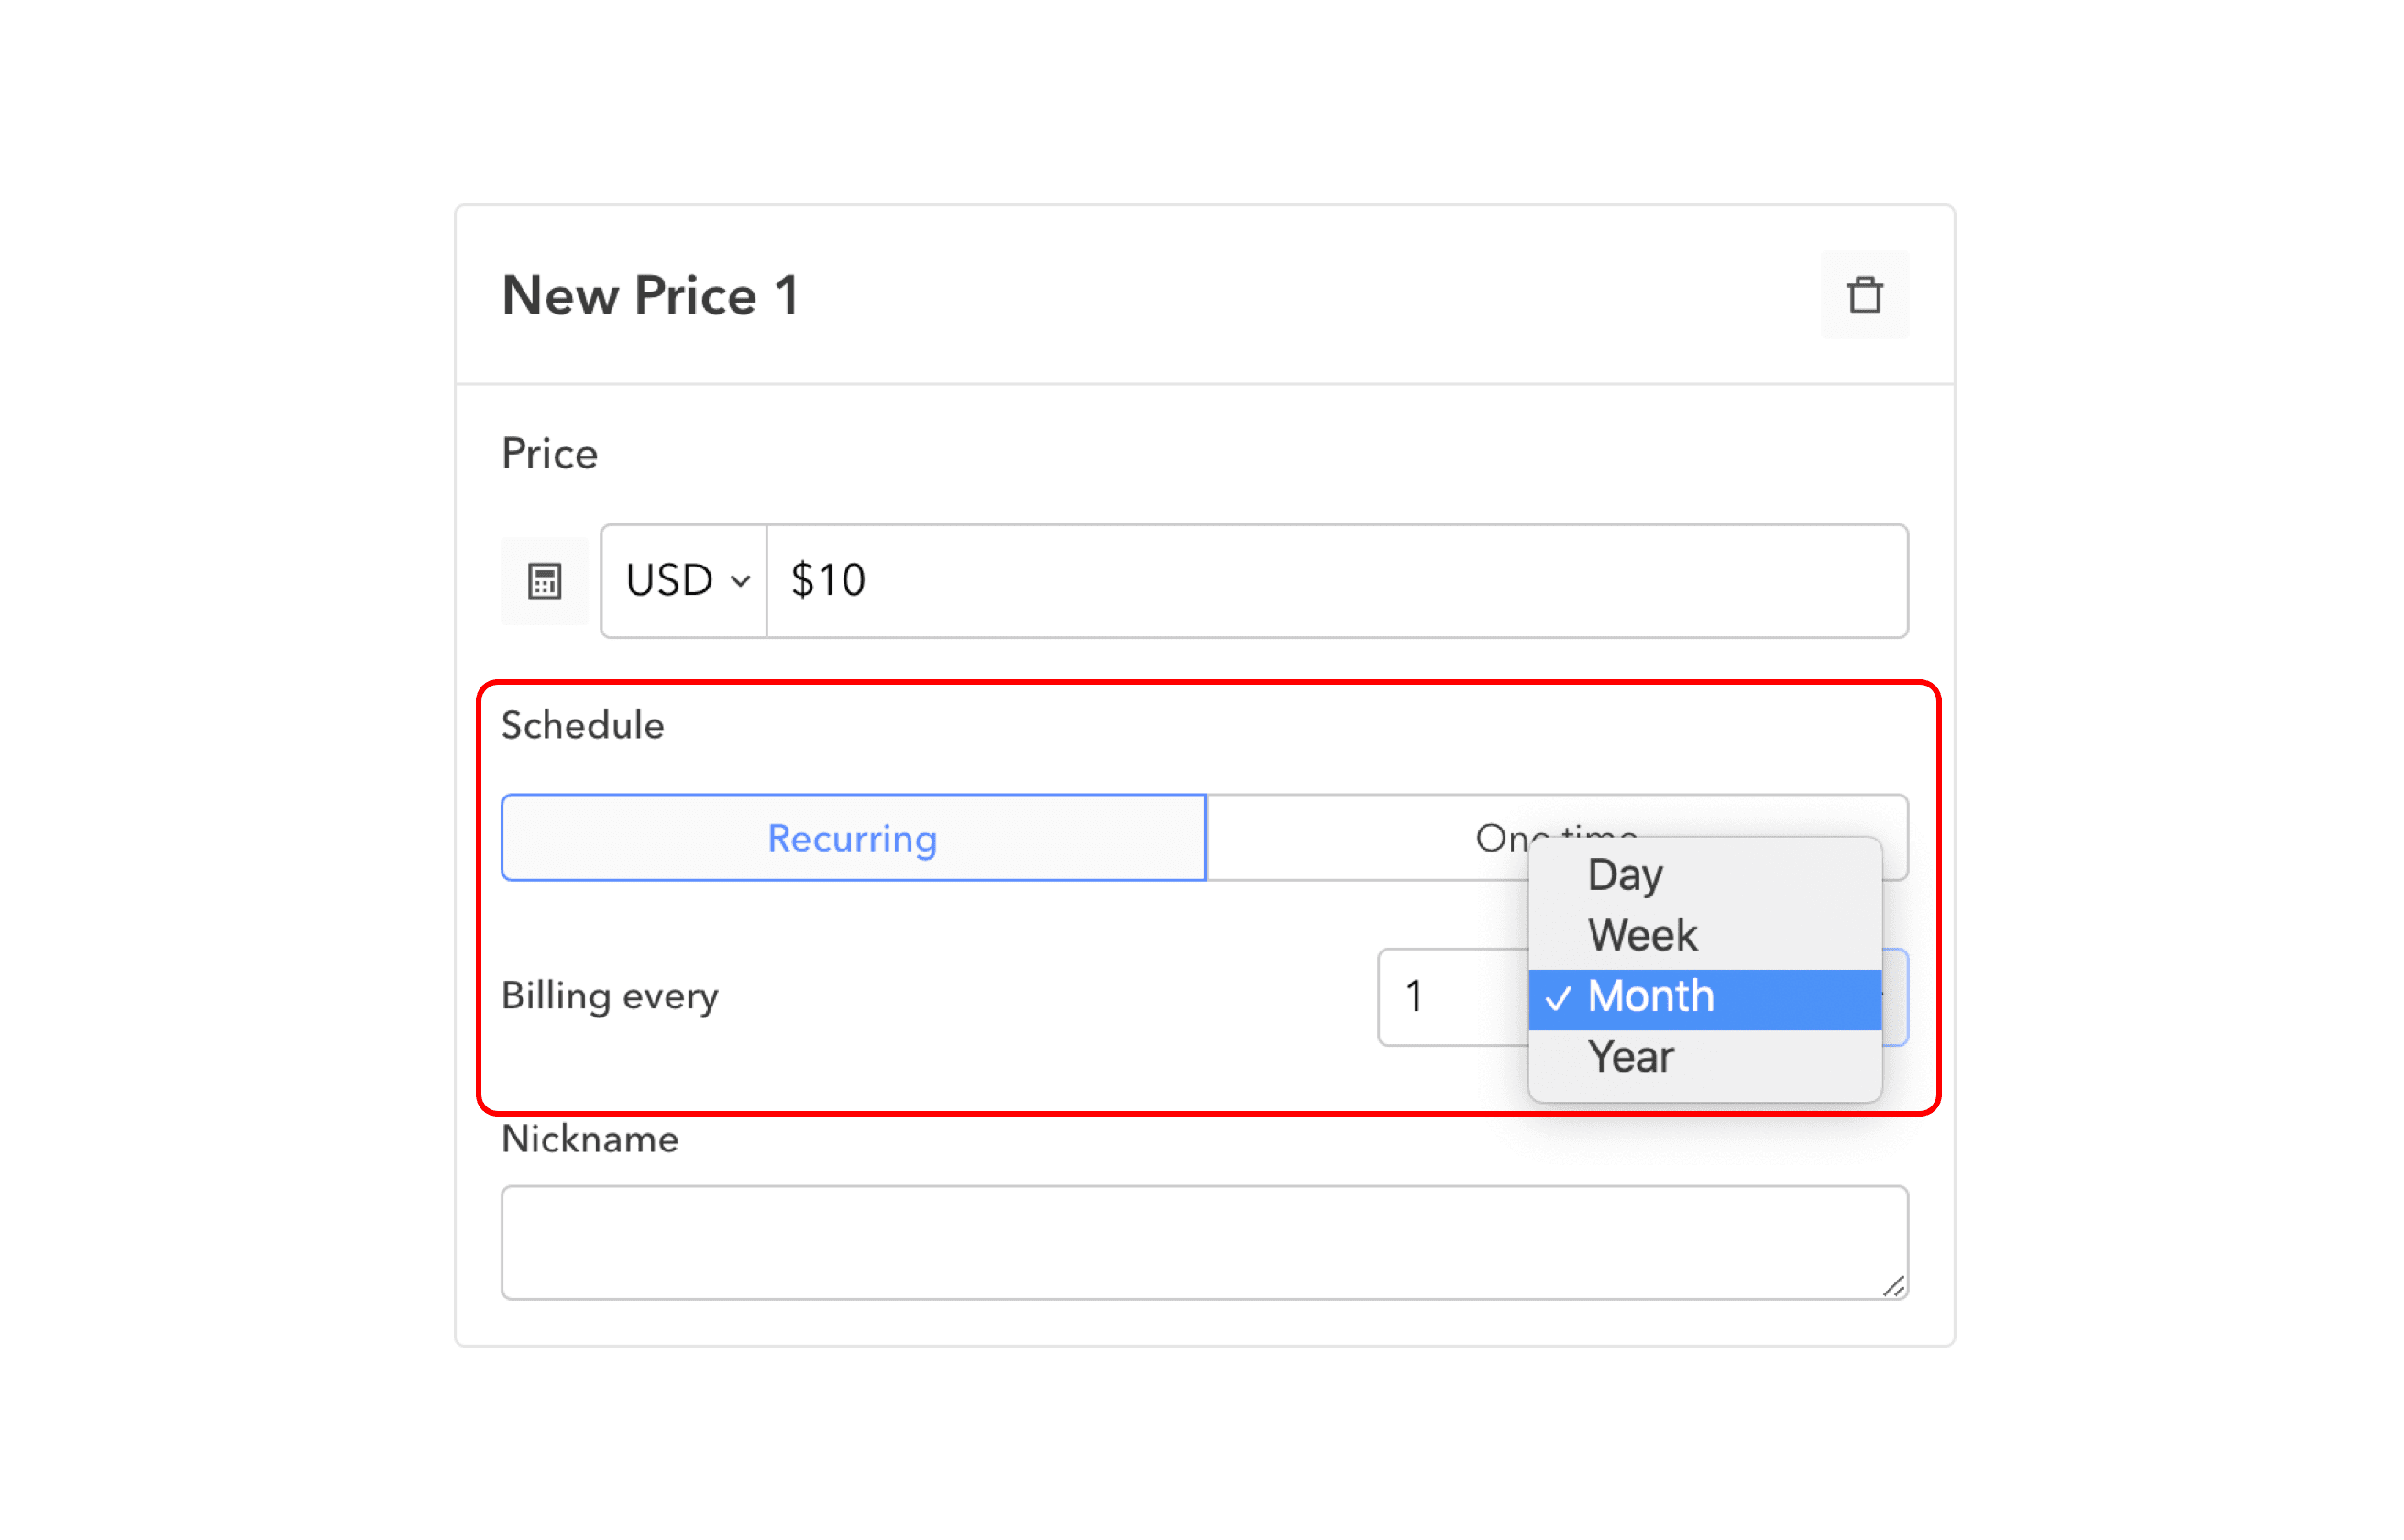Open the USD currency dropdown
The height and width of the screenshot is (1540, 2404).
pyautogui.click(x=681, y=580)
